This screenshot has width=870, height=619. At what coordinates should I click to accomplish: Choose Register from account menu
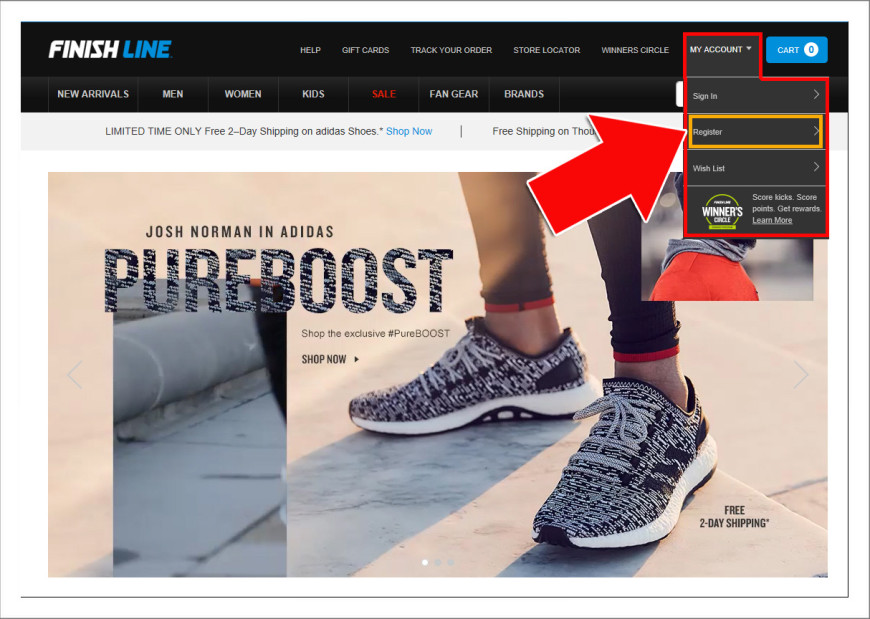[x=756, y=132]
